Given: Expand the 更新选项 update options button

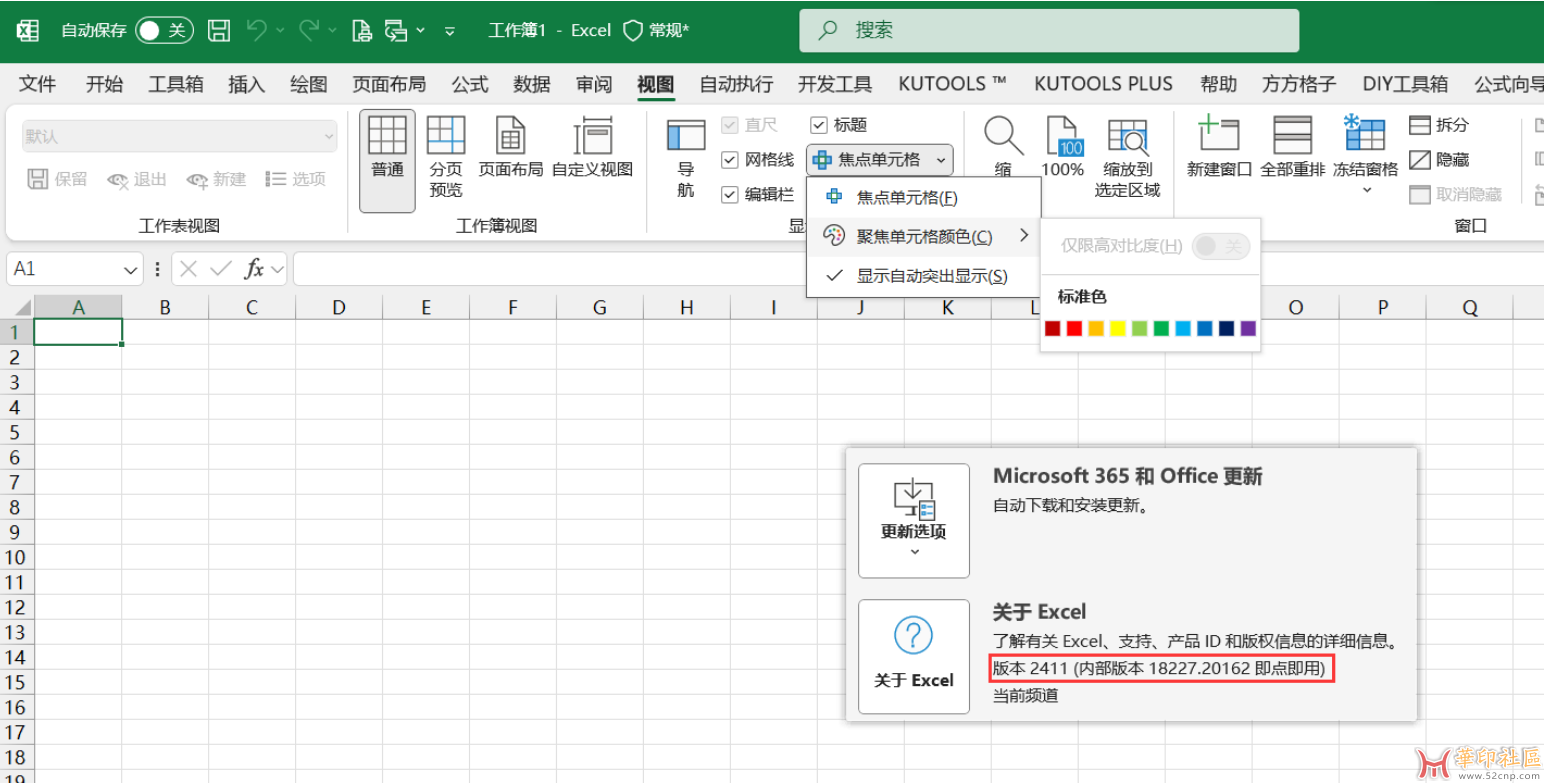Looking at the screenshot, I should click(x=914, y=521).
